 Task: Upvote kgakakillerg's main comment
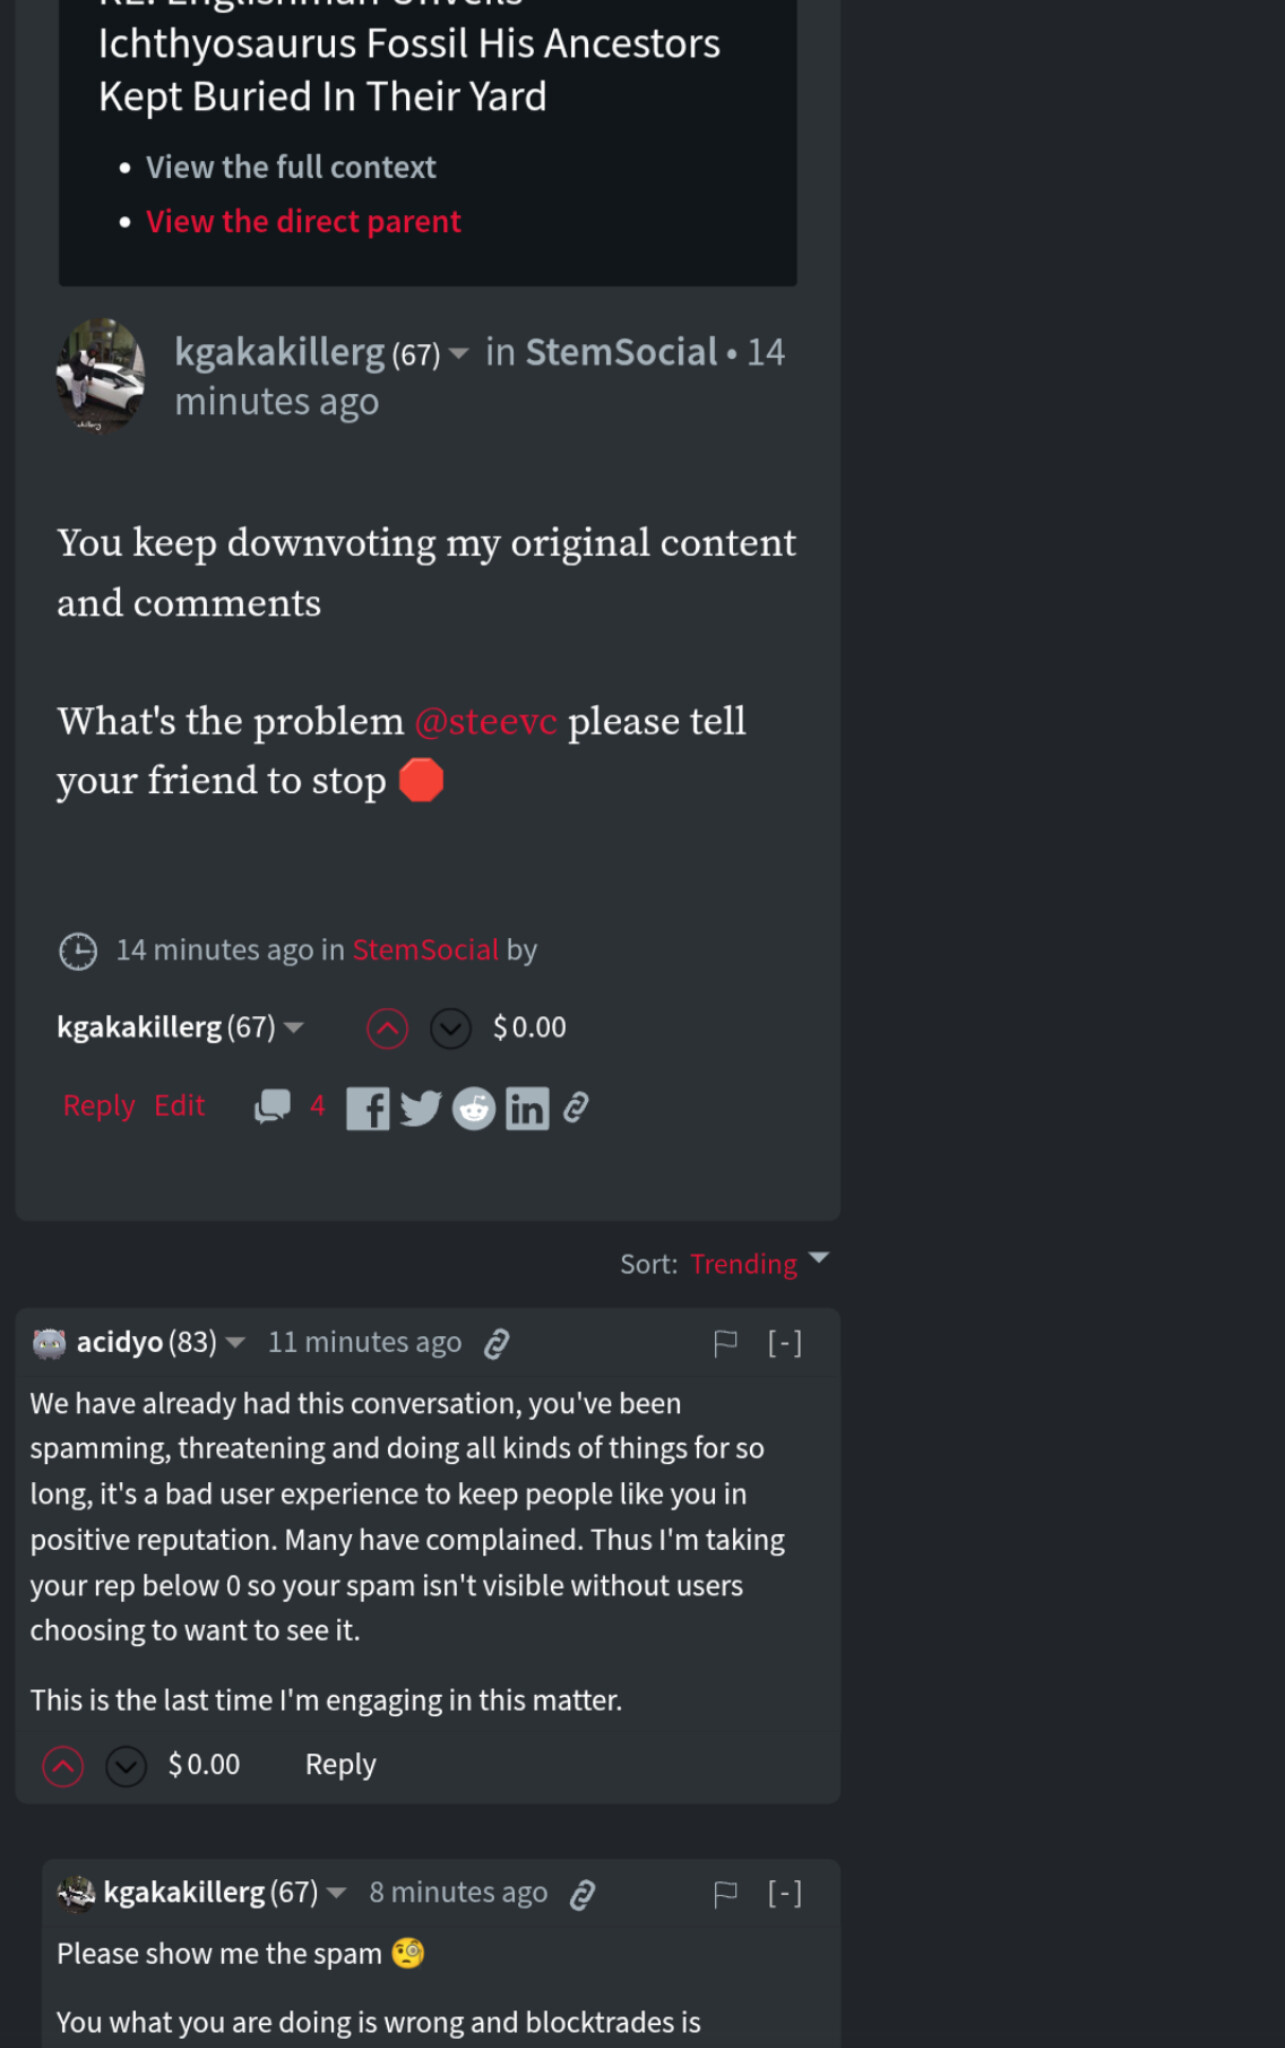[387, 1028]
